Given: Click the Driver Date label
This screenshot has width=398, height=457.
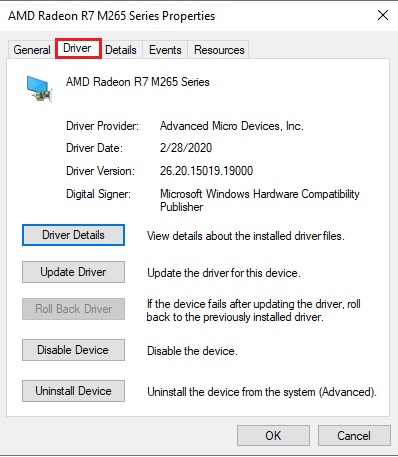Looking at the screenshot, I should pos(94,148).
